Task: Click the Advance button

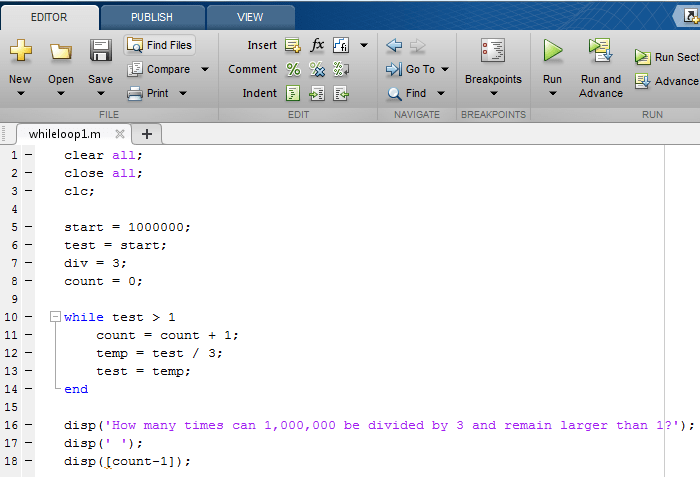Action: pyautogui.click(x=667, y=81)
